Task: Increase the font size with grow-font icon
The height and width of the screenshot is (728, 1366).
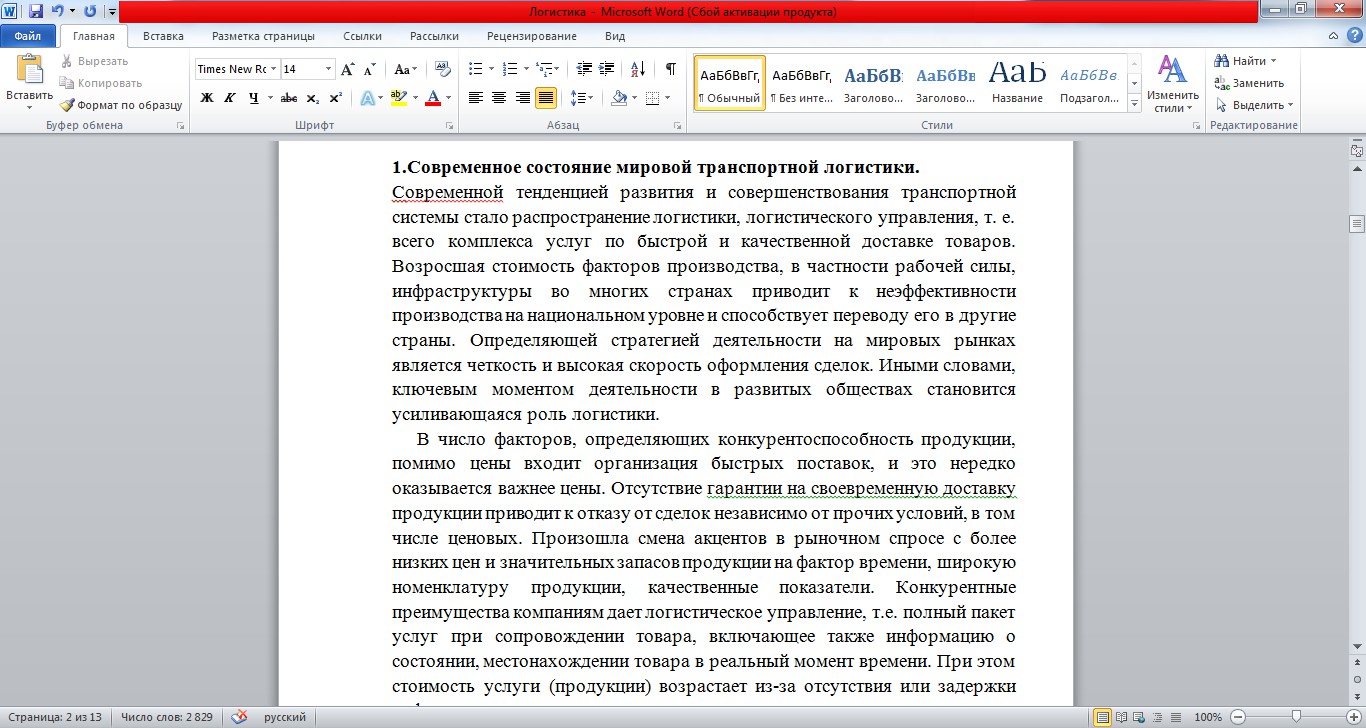Action: (x=347, y=69)
